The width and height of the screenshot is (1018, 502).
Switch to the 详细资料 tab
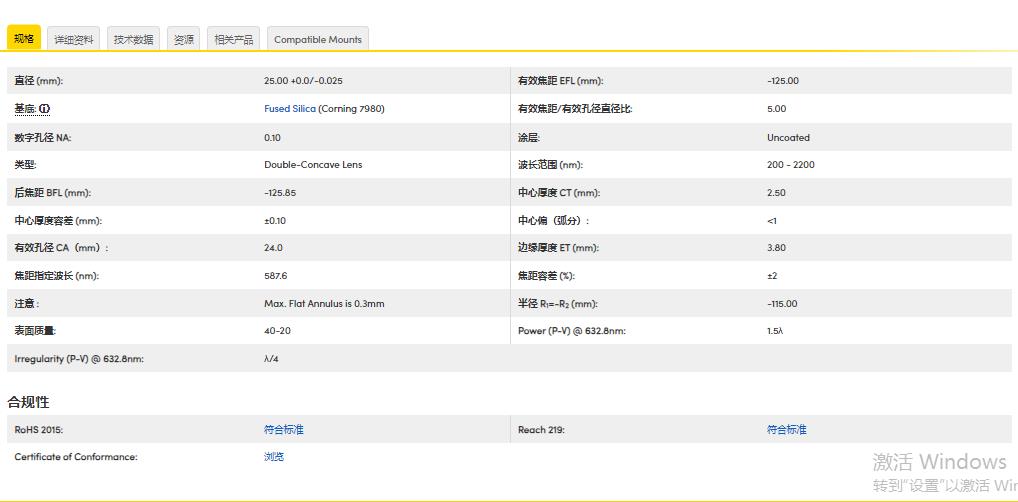(x=74, y=39)
